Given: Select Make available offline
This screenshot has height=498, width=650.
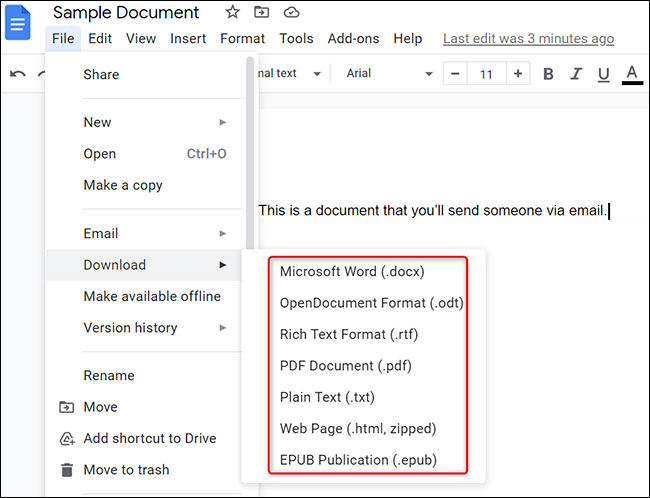Looking at the screenshot, I should [144, 296].
